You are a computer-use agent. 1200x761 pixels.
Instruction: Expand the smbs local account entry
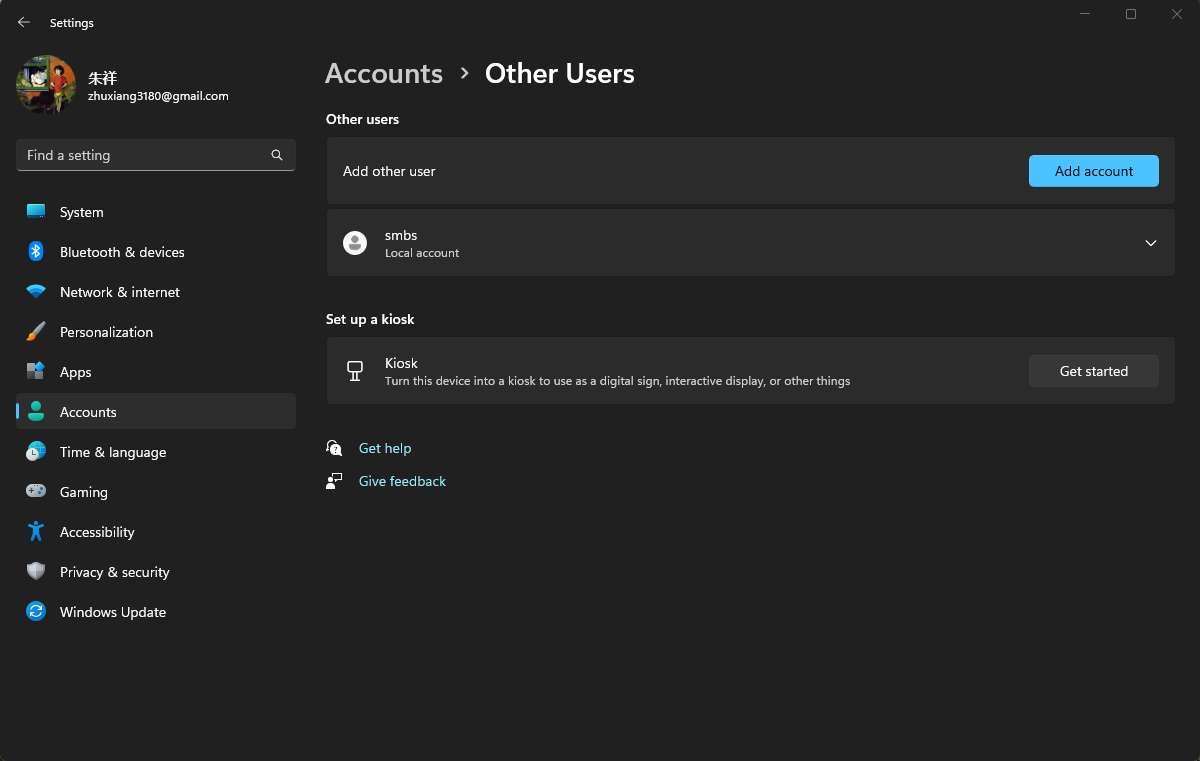click(1150, 243)
